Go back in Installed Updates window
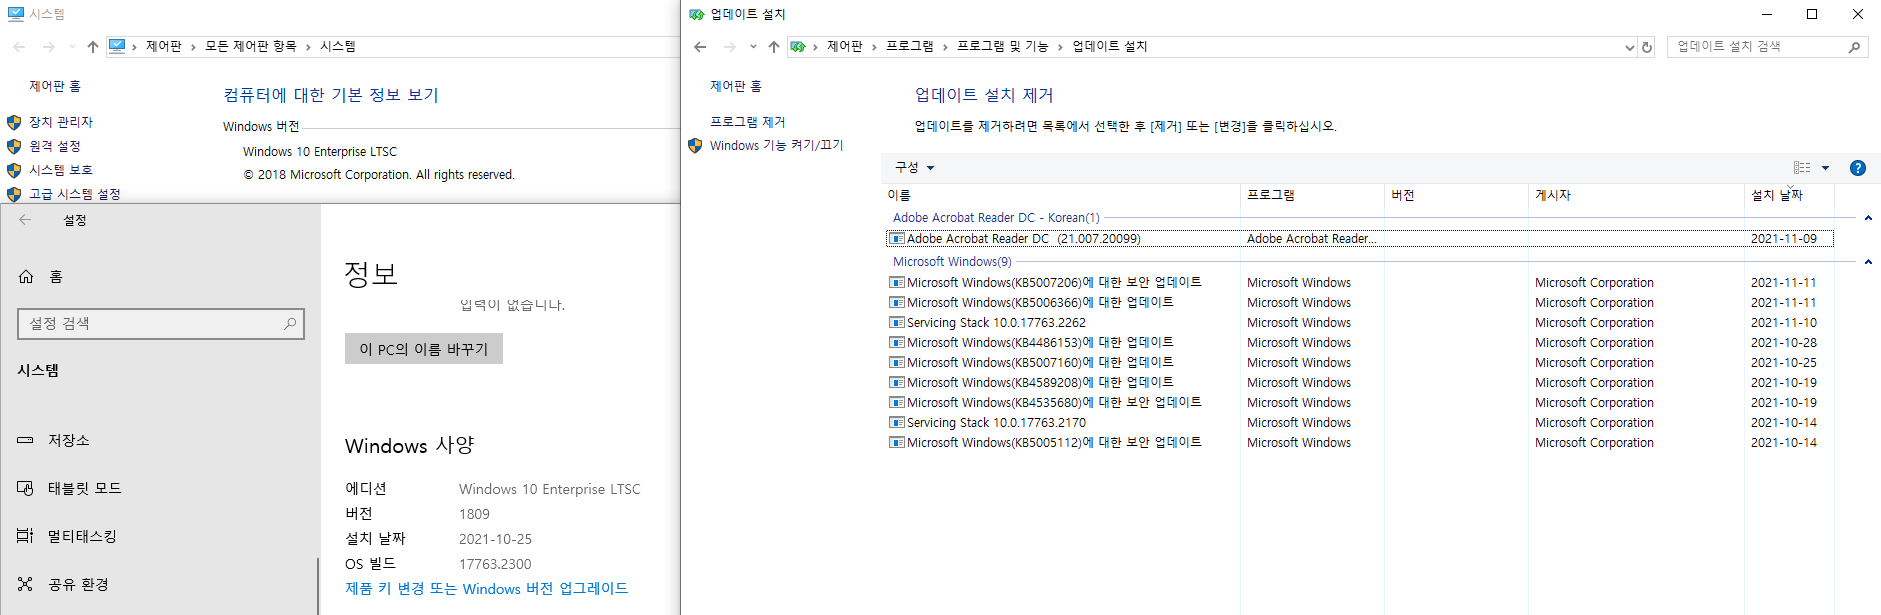 700,47
